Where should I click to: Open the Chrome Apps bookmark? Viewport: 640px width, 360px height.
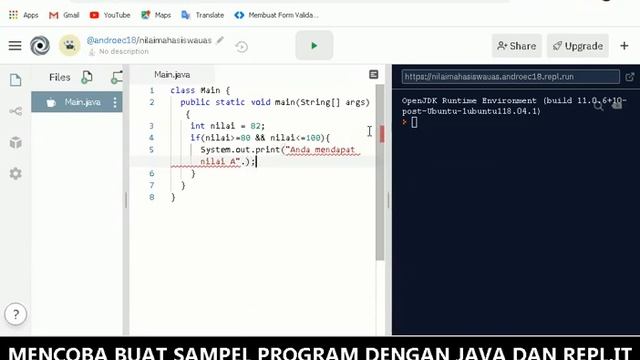23,15
